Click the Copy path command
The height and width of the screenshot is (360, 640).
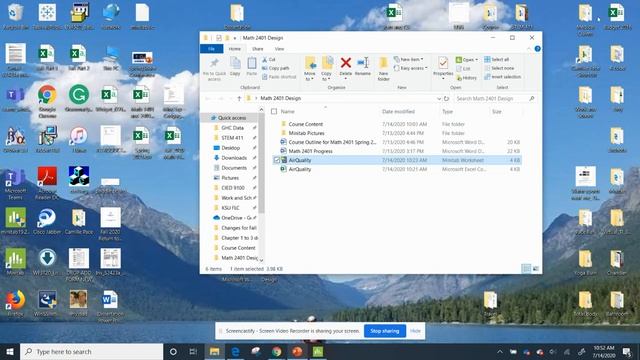(x=276, y=68)
